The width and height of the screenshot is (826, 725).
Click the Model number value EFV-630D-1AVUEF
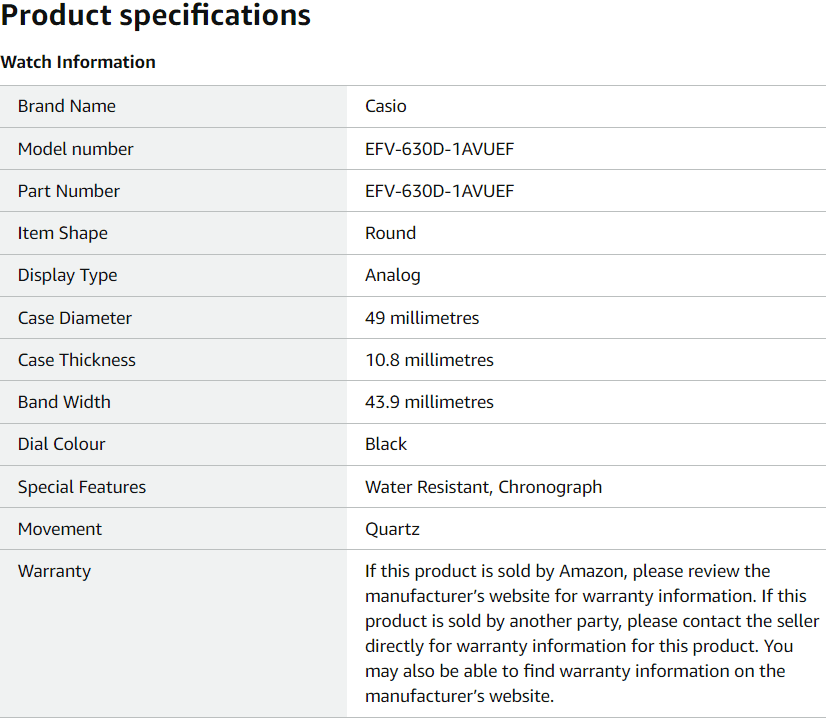coord(439,149)
